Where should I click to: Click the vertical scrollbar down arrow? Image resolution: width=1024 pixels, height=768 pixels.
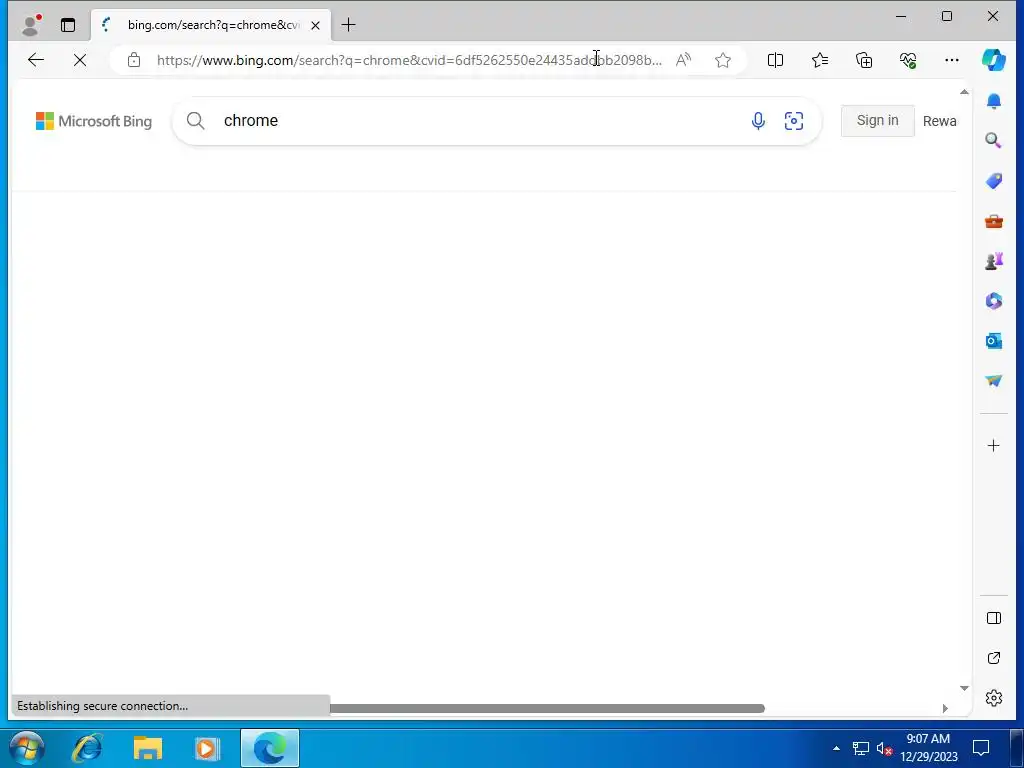click(964, 688)
